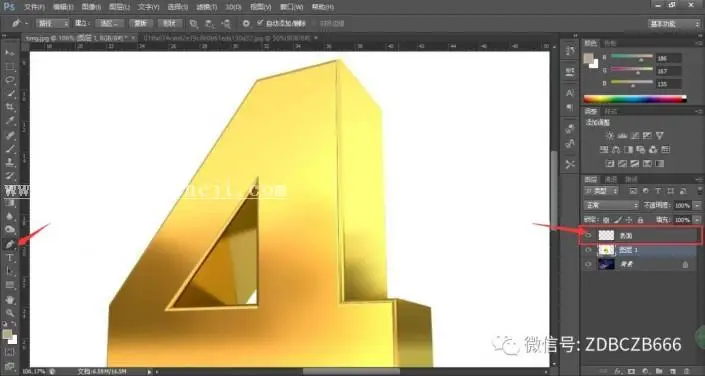Select the Move tool
The width and height of the screenshot is (705, 376).
pos(10,54)
